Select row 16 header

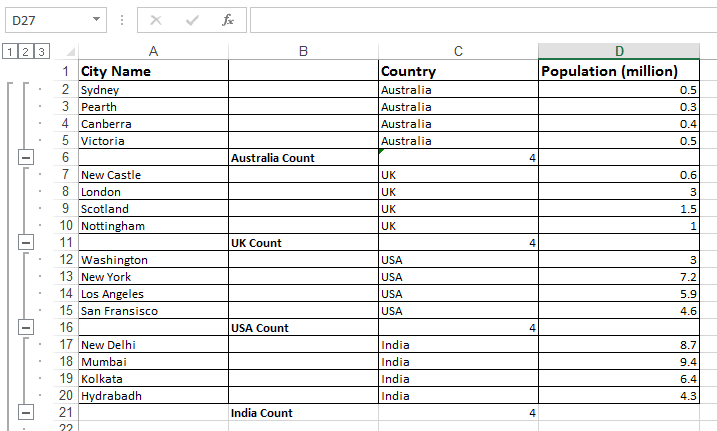coord(66,328)
